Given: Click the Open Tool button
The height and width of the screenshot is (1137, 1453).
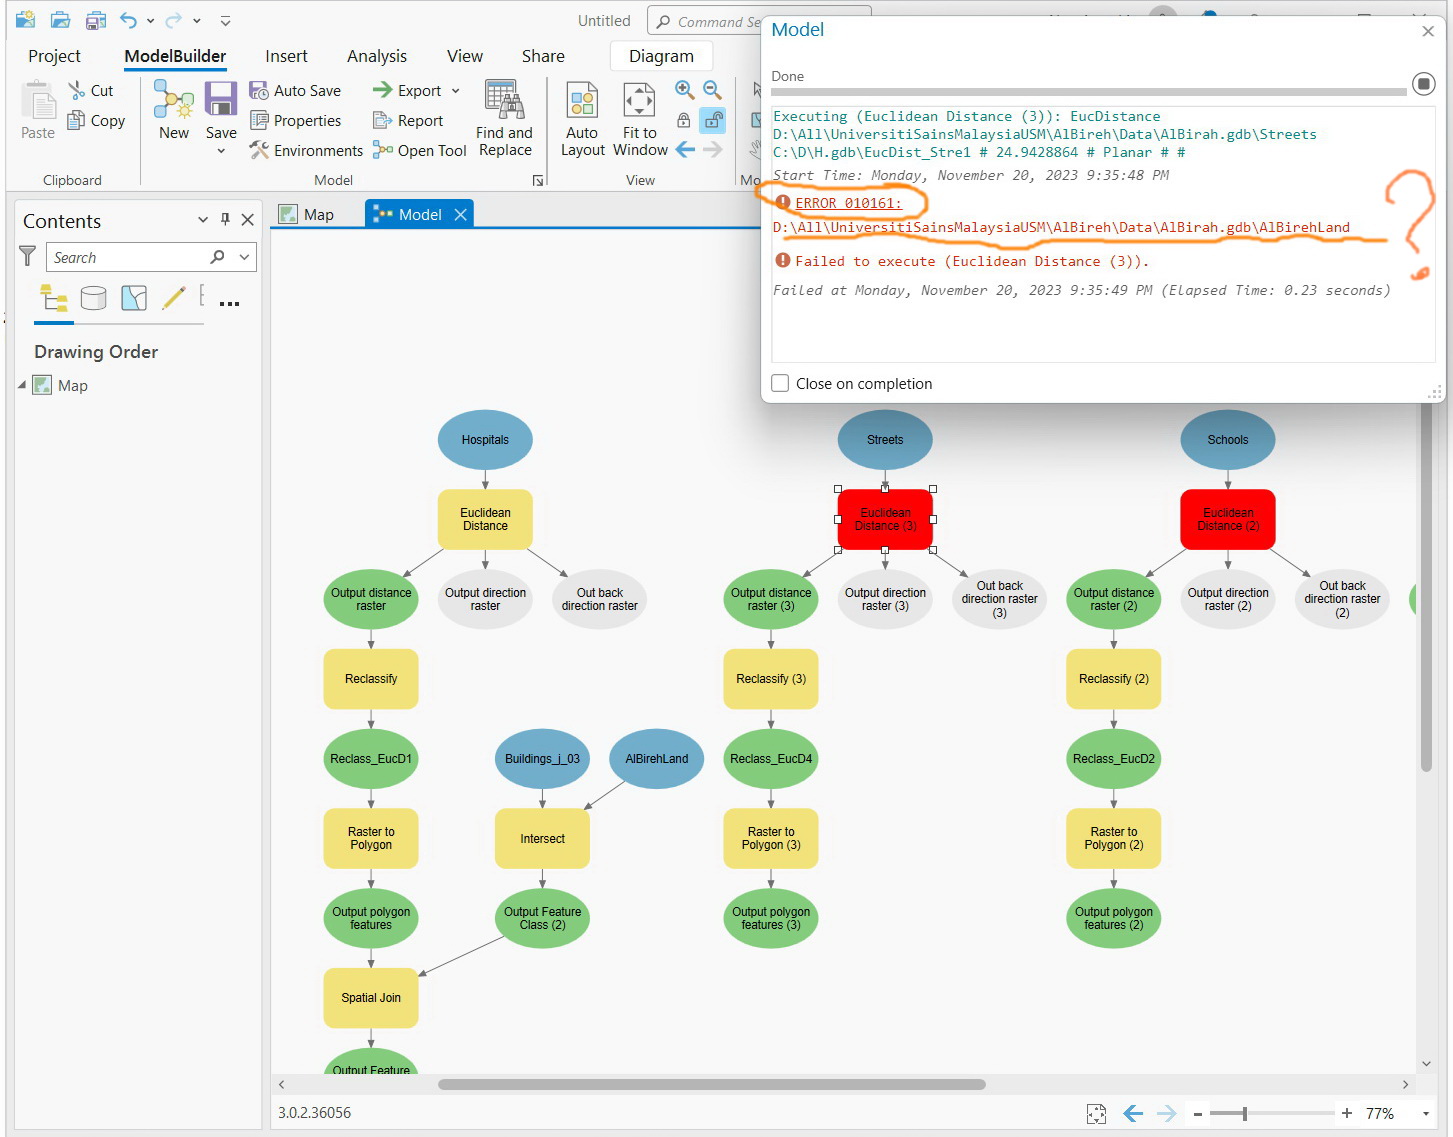Looking at the screenshot, I should (x=420, y=150).
